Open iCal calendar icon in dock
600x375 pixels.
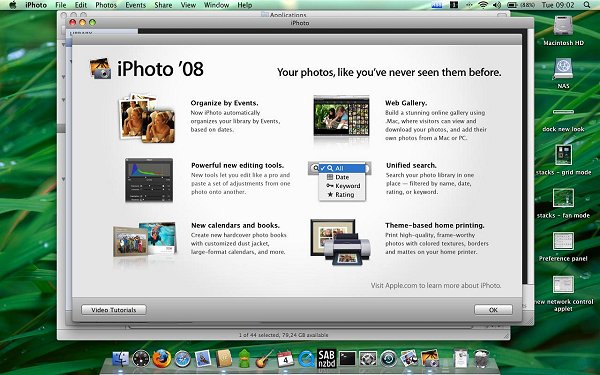[285, 359]
